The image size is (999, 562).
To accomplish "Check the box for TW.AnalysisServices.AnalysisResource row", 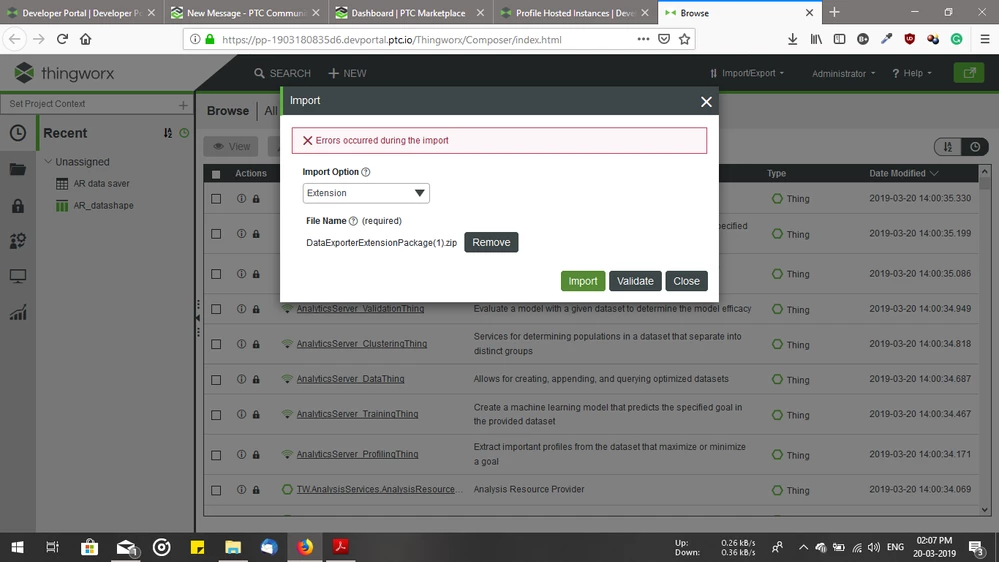I will point(216,491).
